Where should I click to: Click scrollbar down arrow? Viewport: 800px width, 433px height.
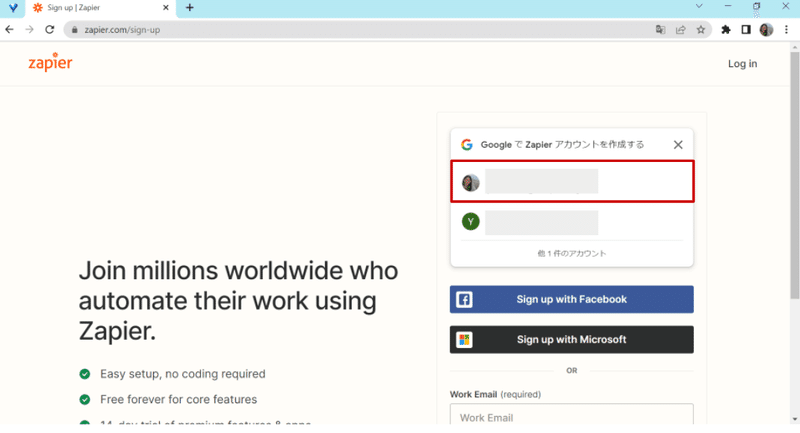(795, 419)
